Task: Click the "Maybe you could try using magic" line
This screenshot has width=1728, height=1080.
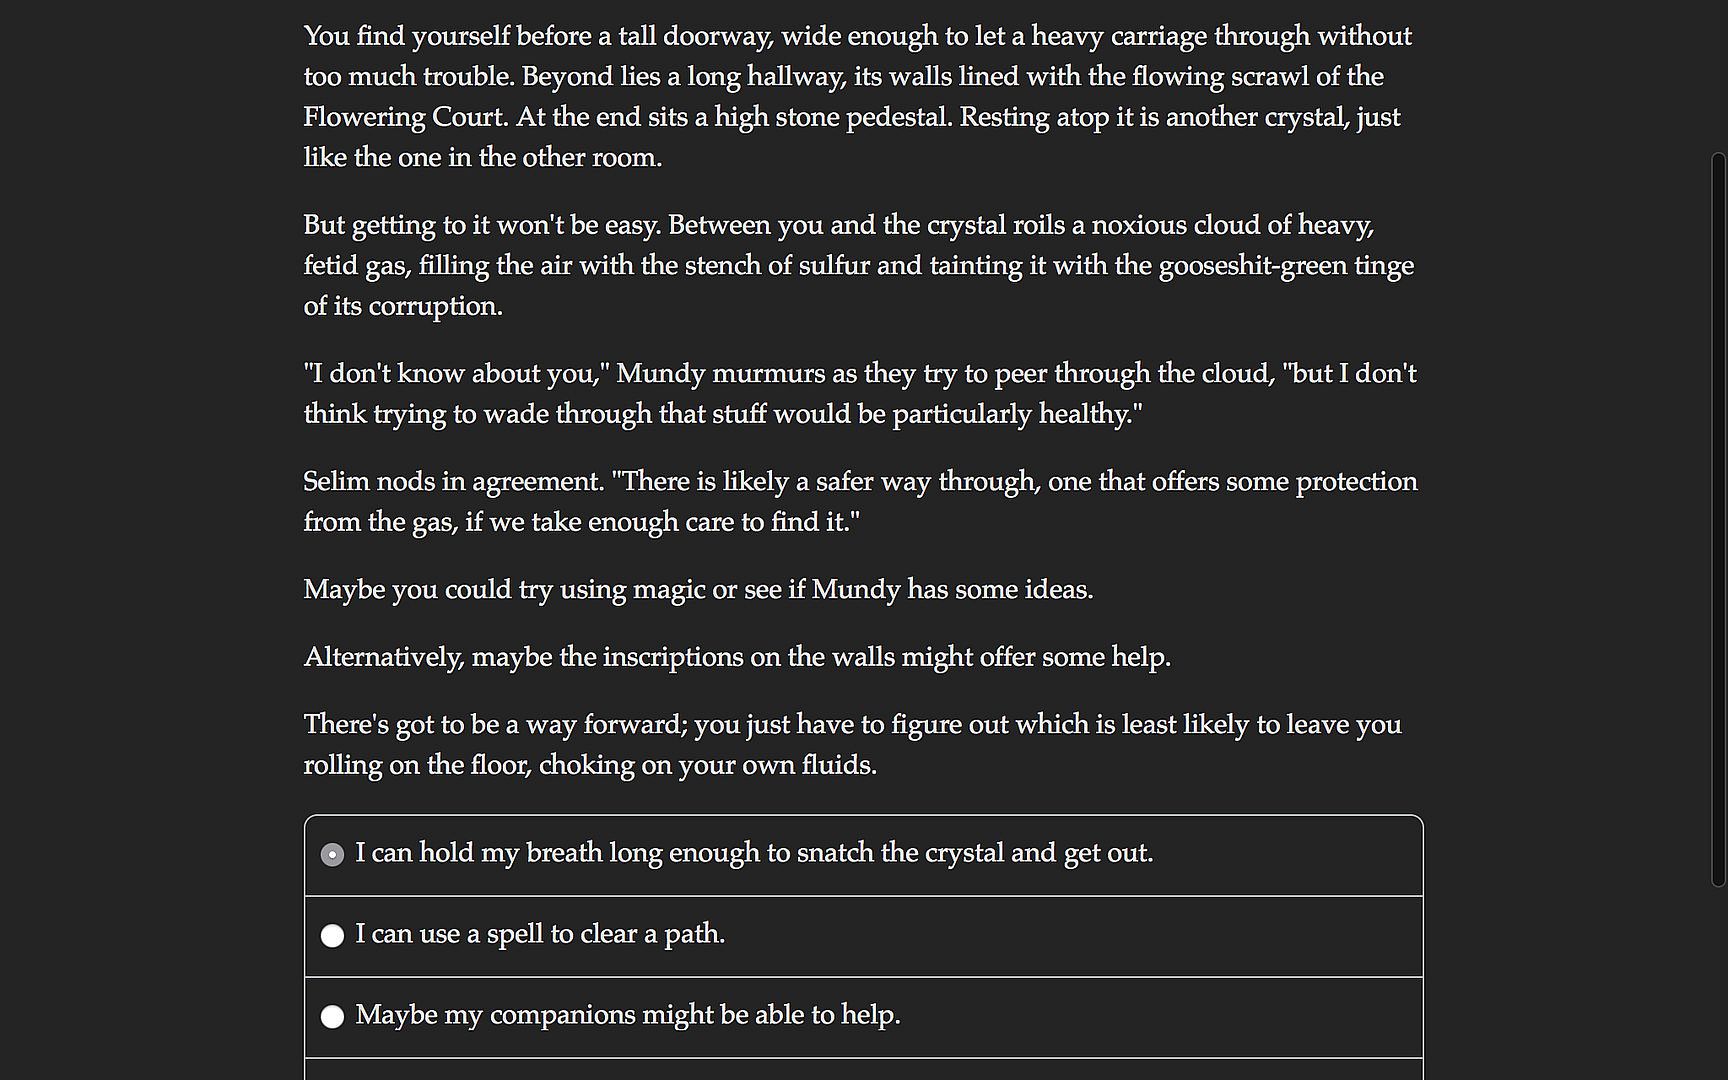Action: pyautogui.click(x=698, y=589)
